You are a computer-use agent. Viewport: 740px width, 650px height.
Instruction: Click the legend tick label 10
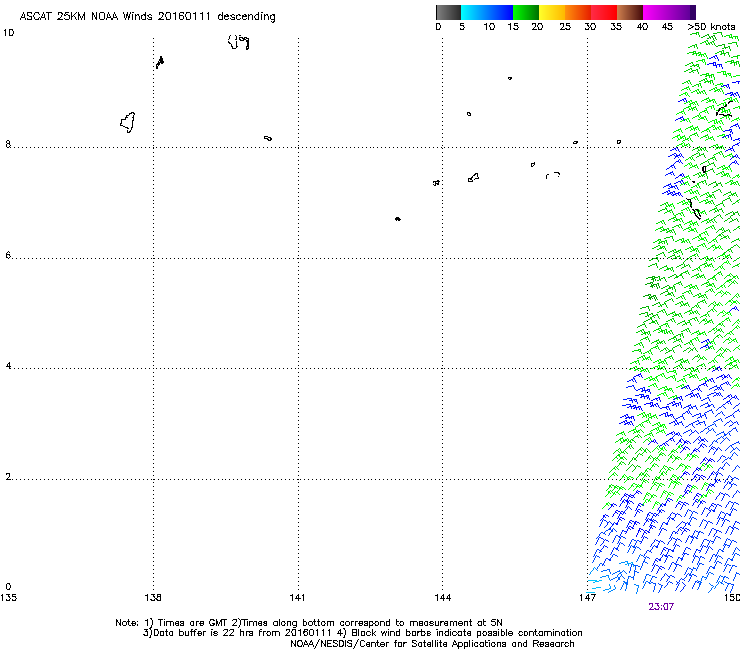click(x=489, y=26)
